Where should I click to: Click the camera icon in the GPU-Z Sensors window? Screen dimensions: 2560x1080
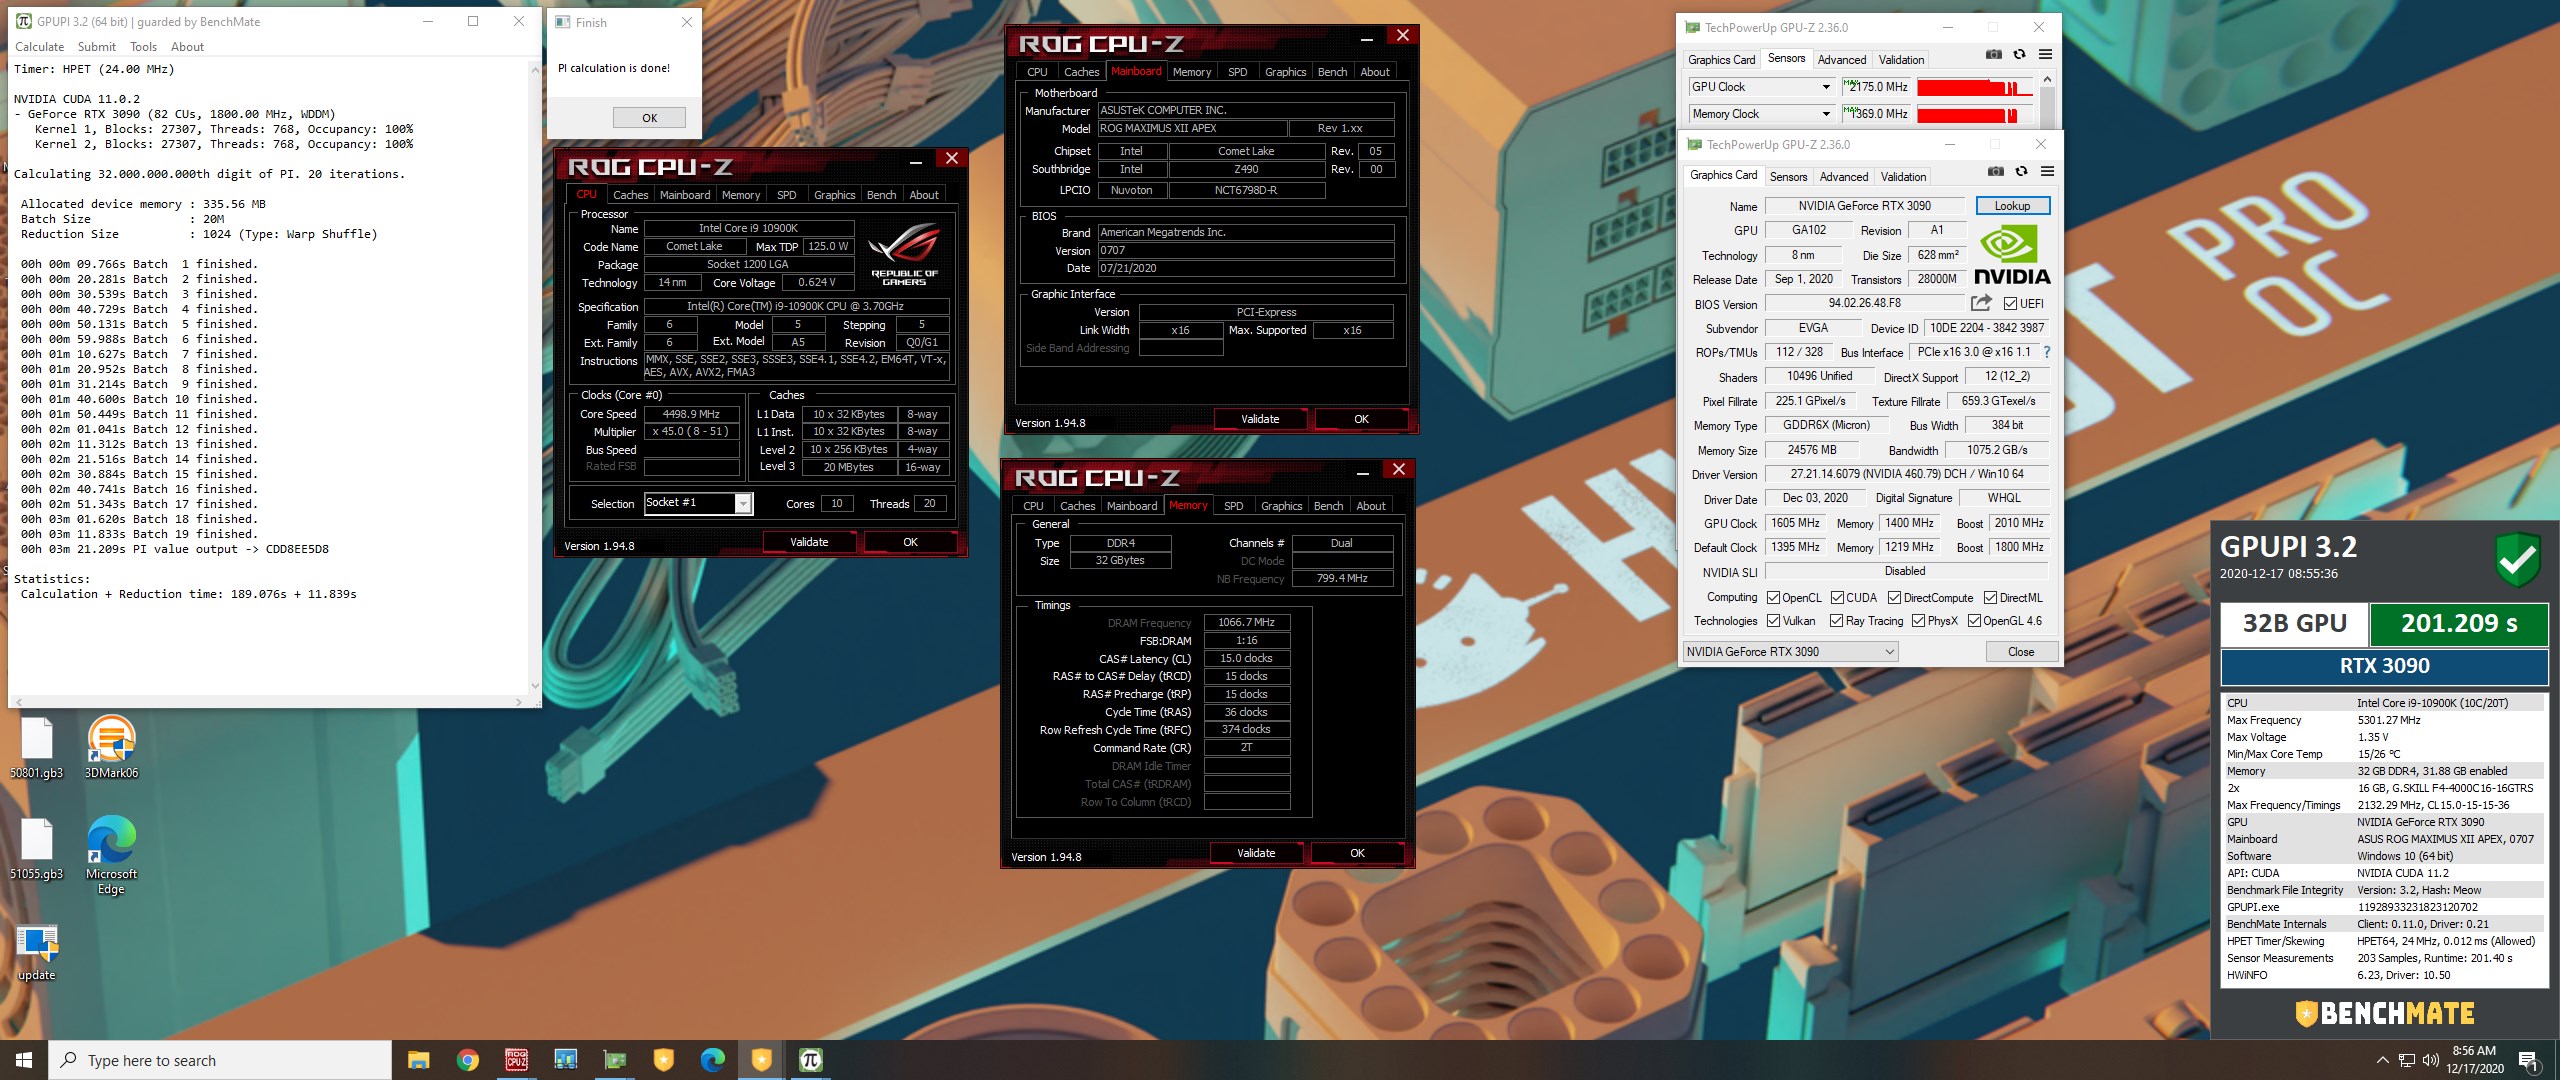click(1993, 55)
